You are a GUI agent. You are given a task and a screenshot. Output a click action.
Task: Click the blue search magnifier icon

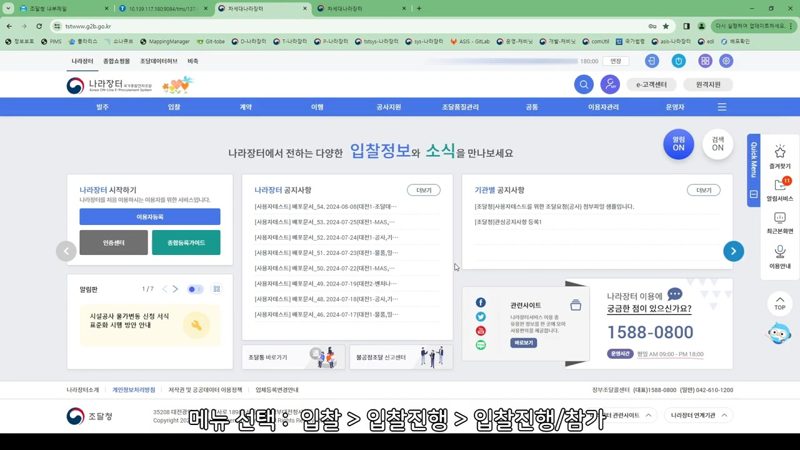coord(584,84)
